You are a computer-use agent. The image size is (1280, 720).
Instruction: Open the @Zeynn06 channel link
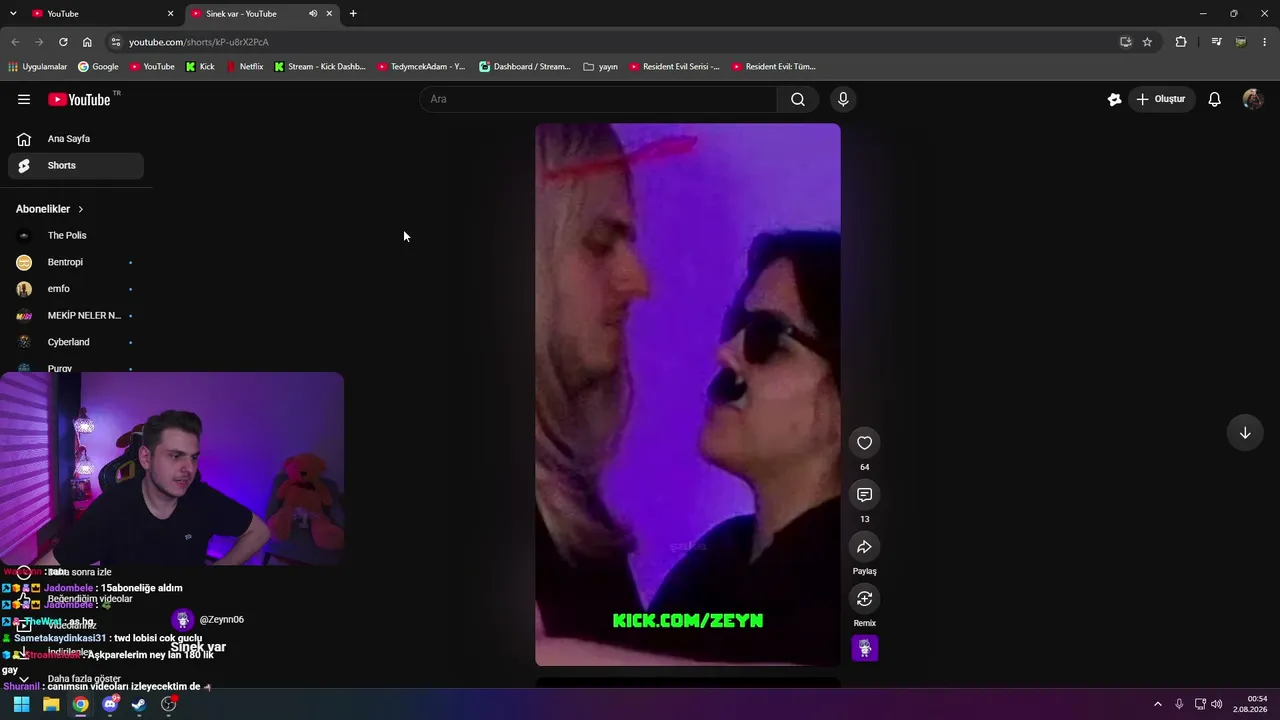[x=221, y=620]
